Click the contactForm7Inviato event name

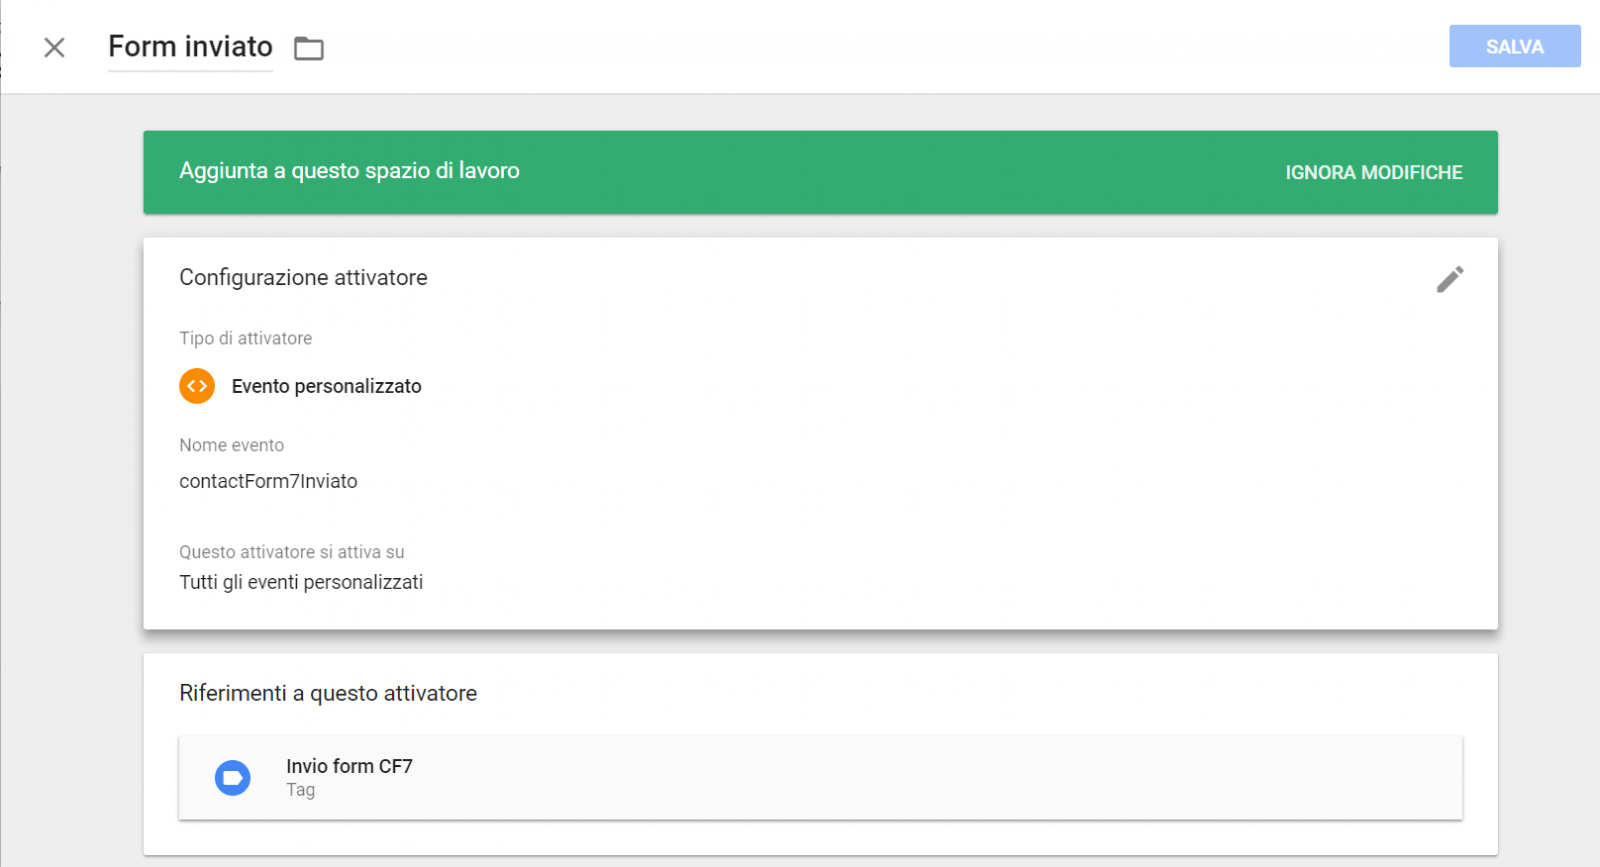point(268,481)
